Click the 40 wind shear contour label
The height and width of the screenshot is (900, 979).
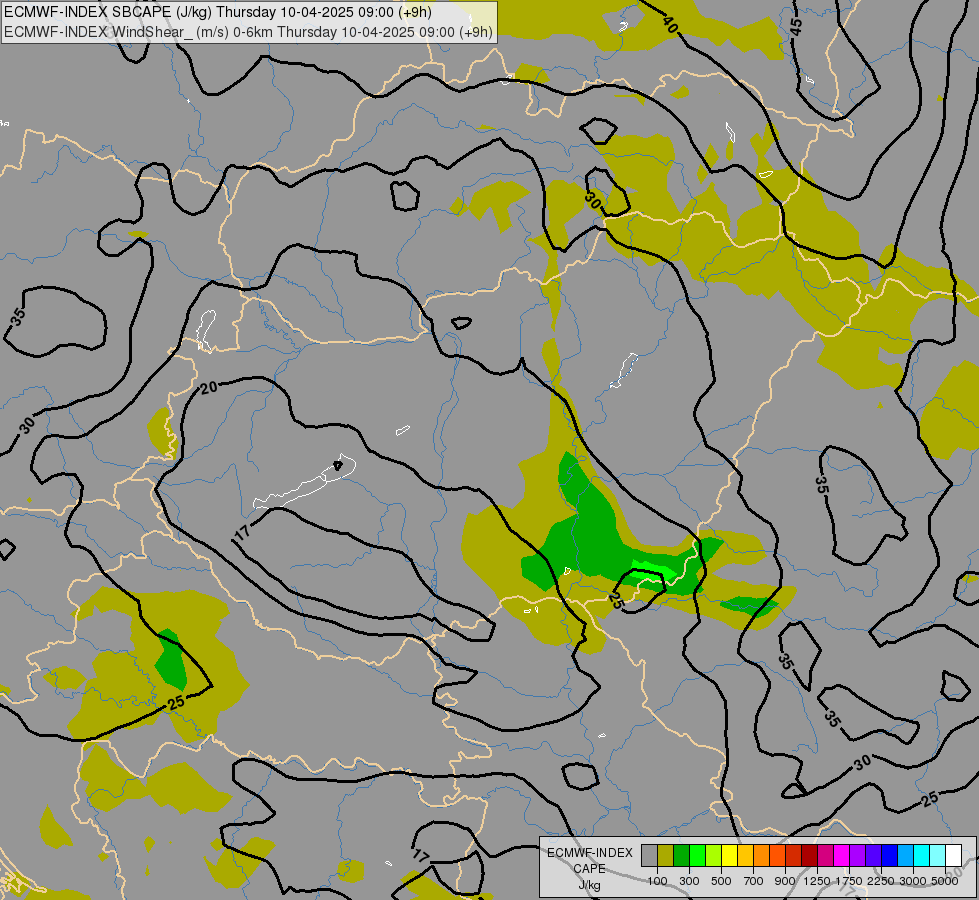(x=670, y=24)
